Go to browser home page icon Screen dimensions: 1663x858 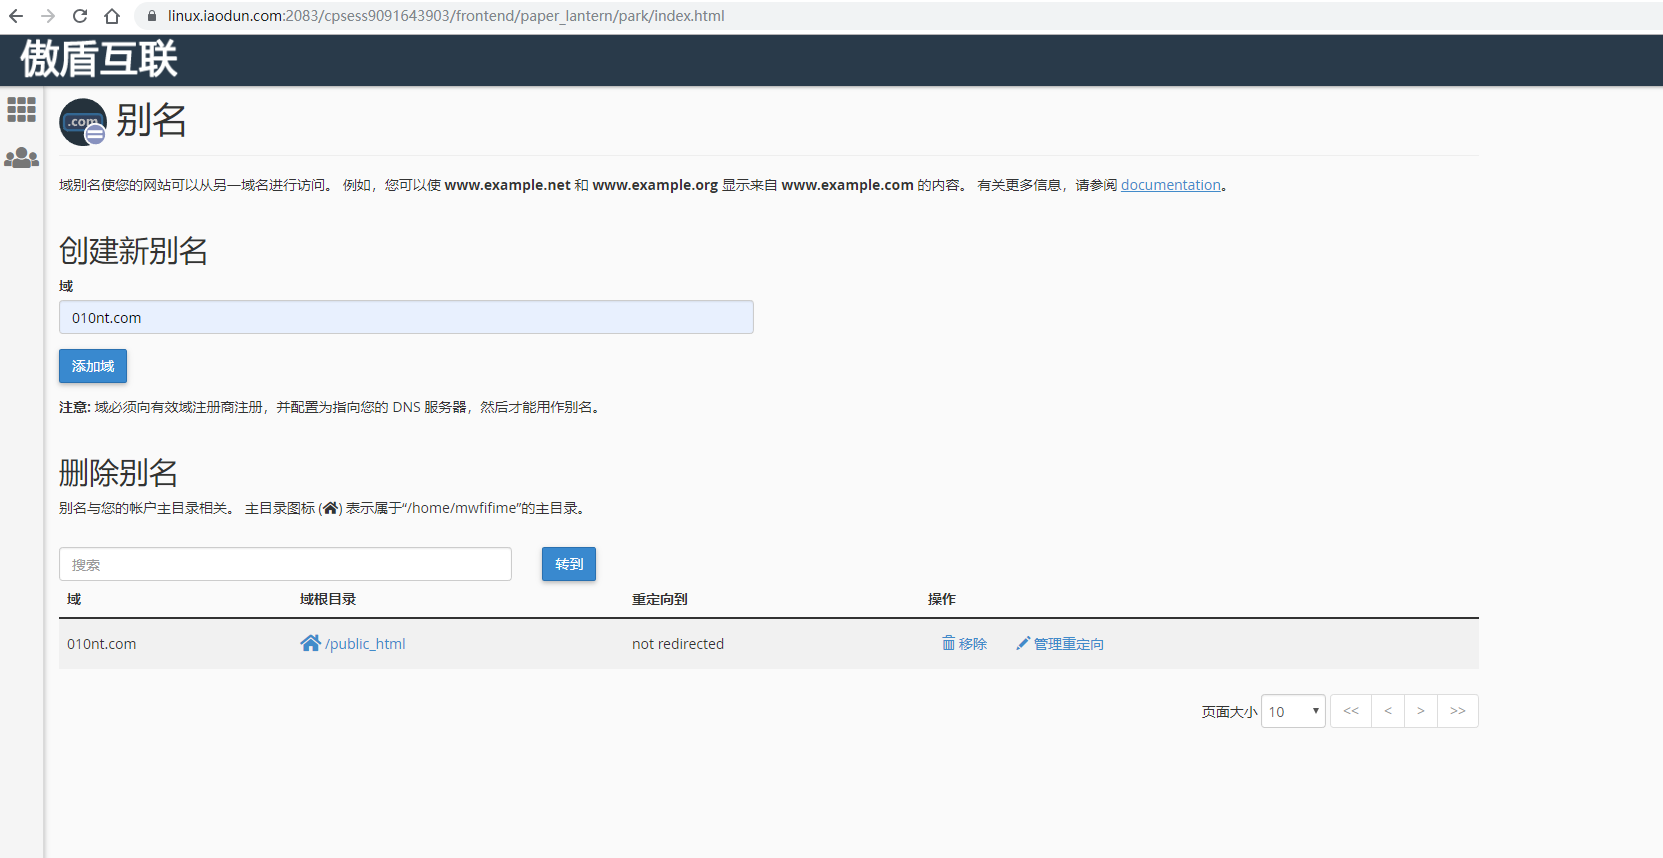click(x=112, y=16)
